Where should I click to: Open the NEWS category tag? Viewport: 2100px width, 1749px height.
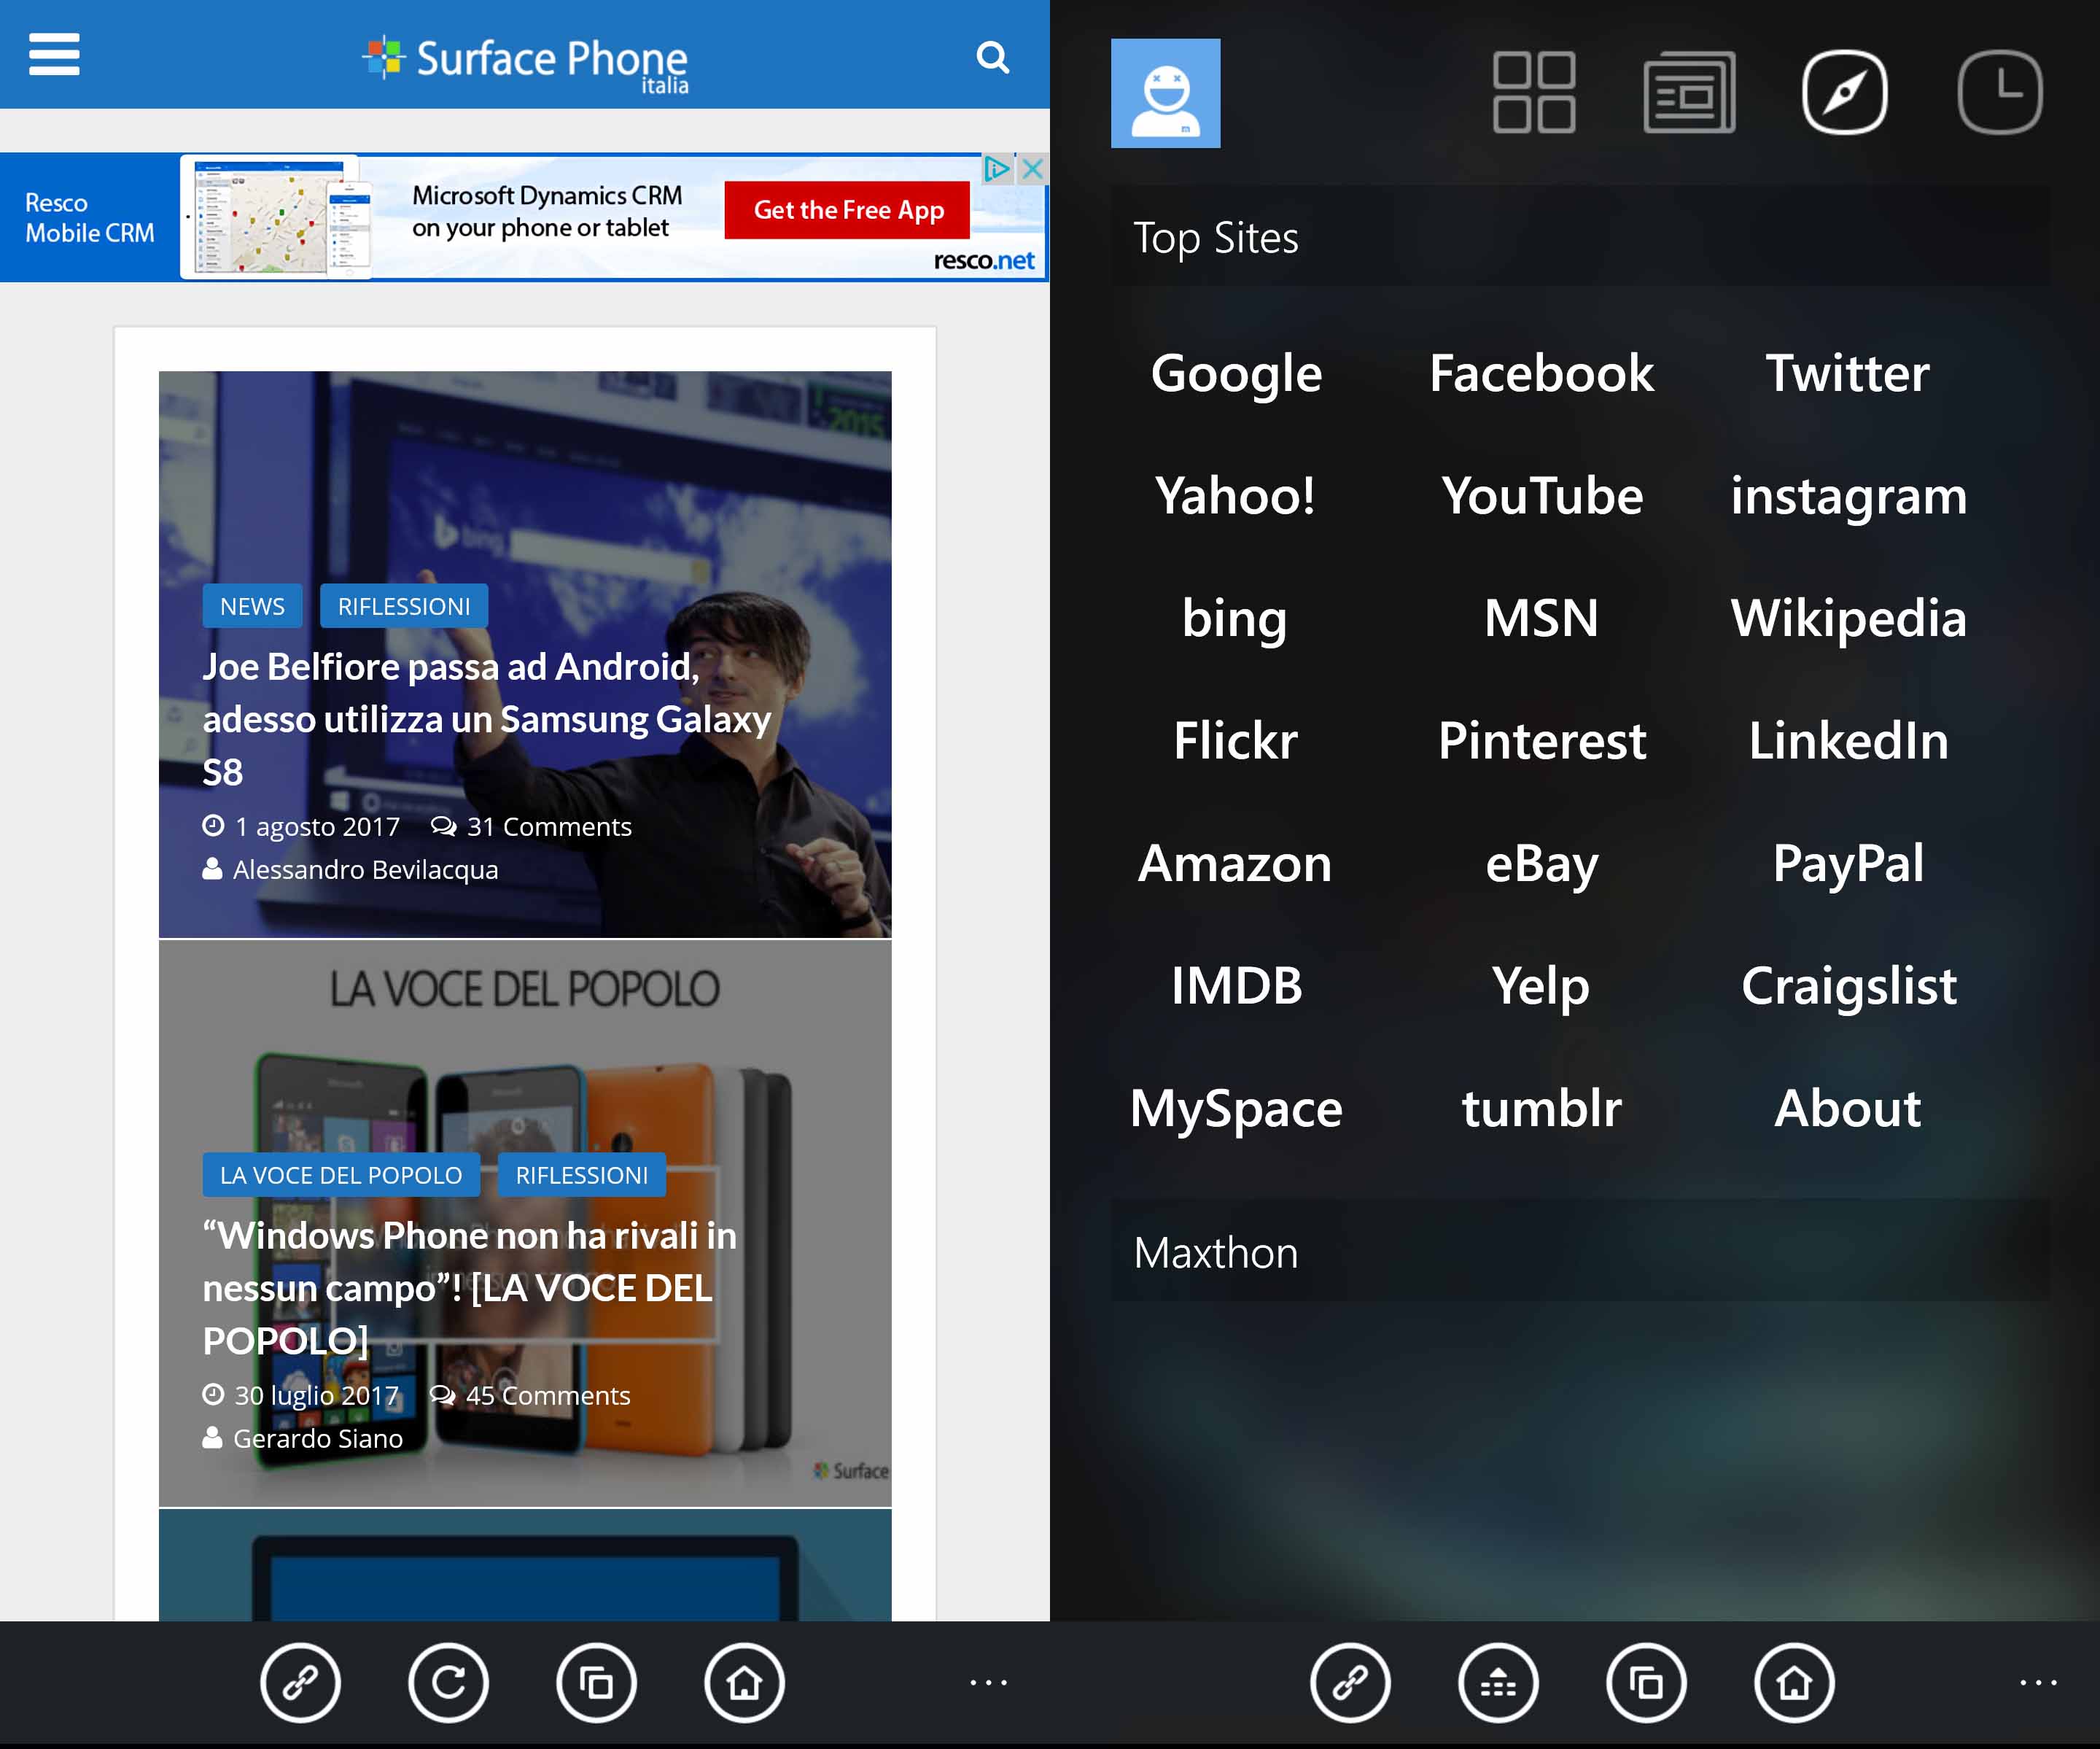click(x=252, y=606)
